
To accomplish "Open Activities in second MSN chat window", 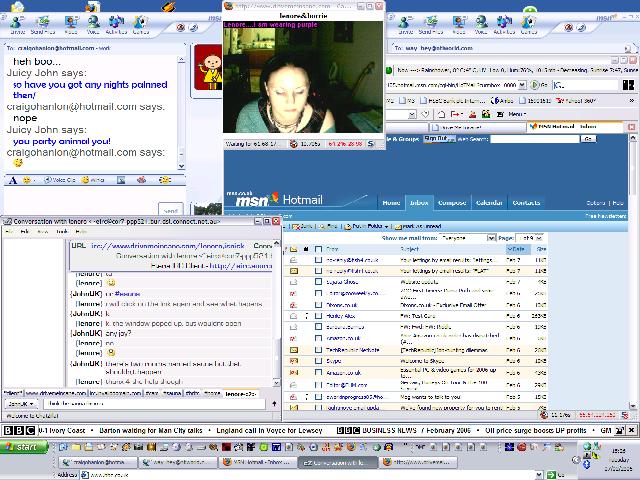I will pyautogui.click(x=504, y=24).
